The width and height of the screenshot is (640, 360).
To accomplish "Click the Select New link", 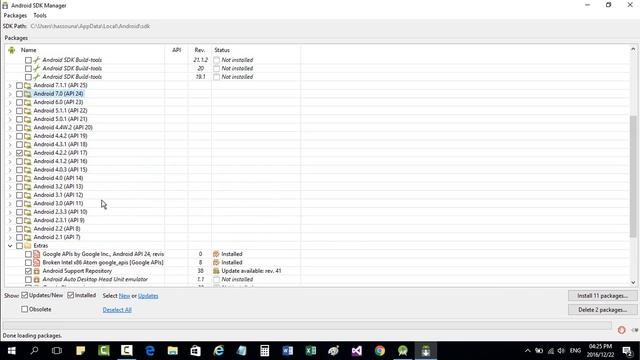I will (124, 296).
